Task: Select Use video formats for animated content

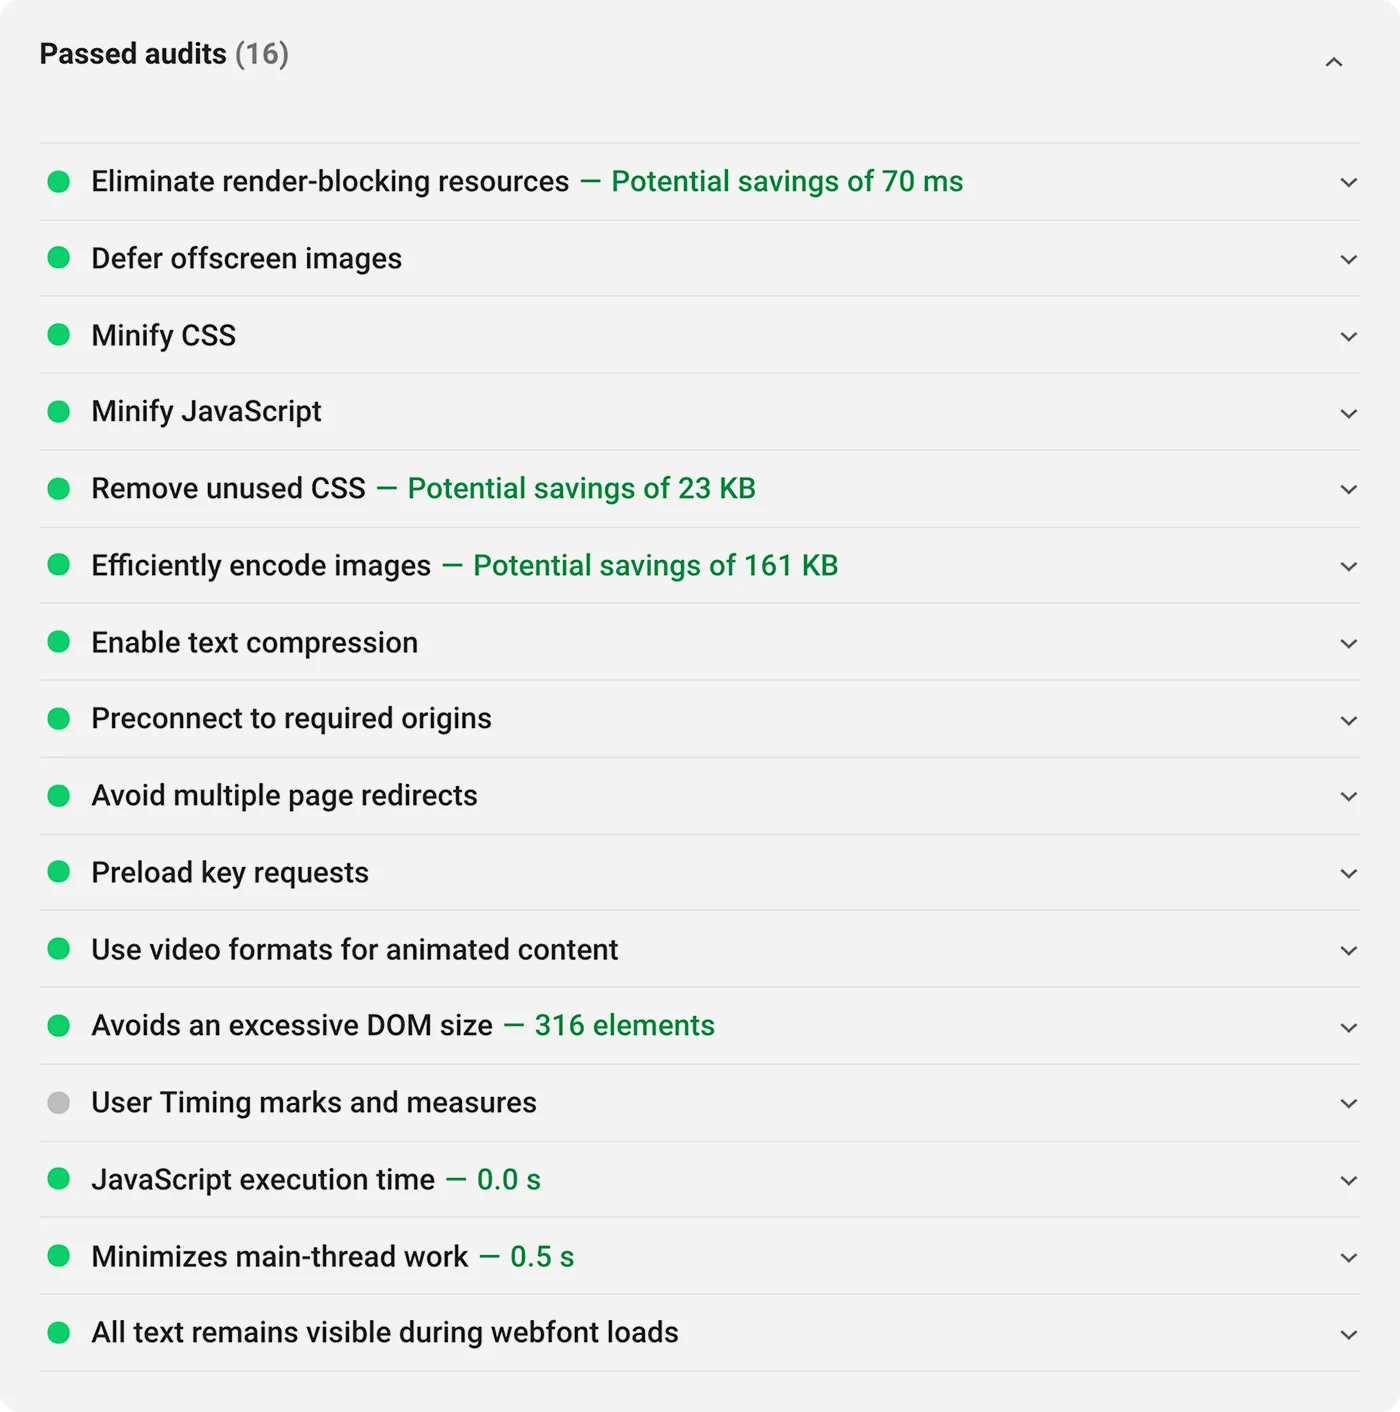Action: [355, 949]
